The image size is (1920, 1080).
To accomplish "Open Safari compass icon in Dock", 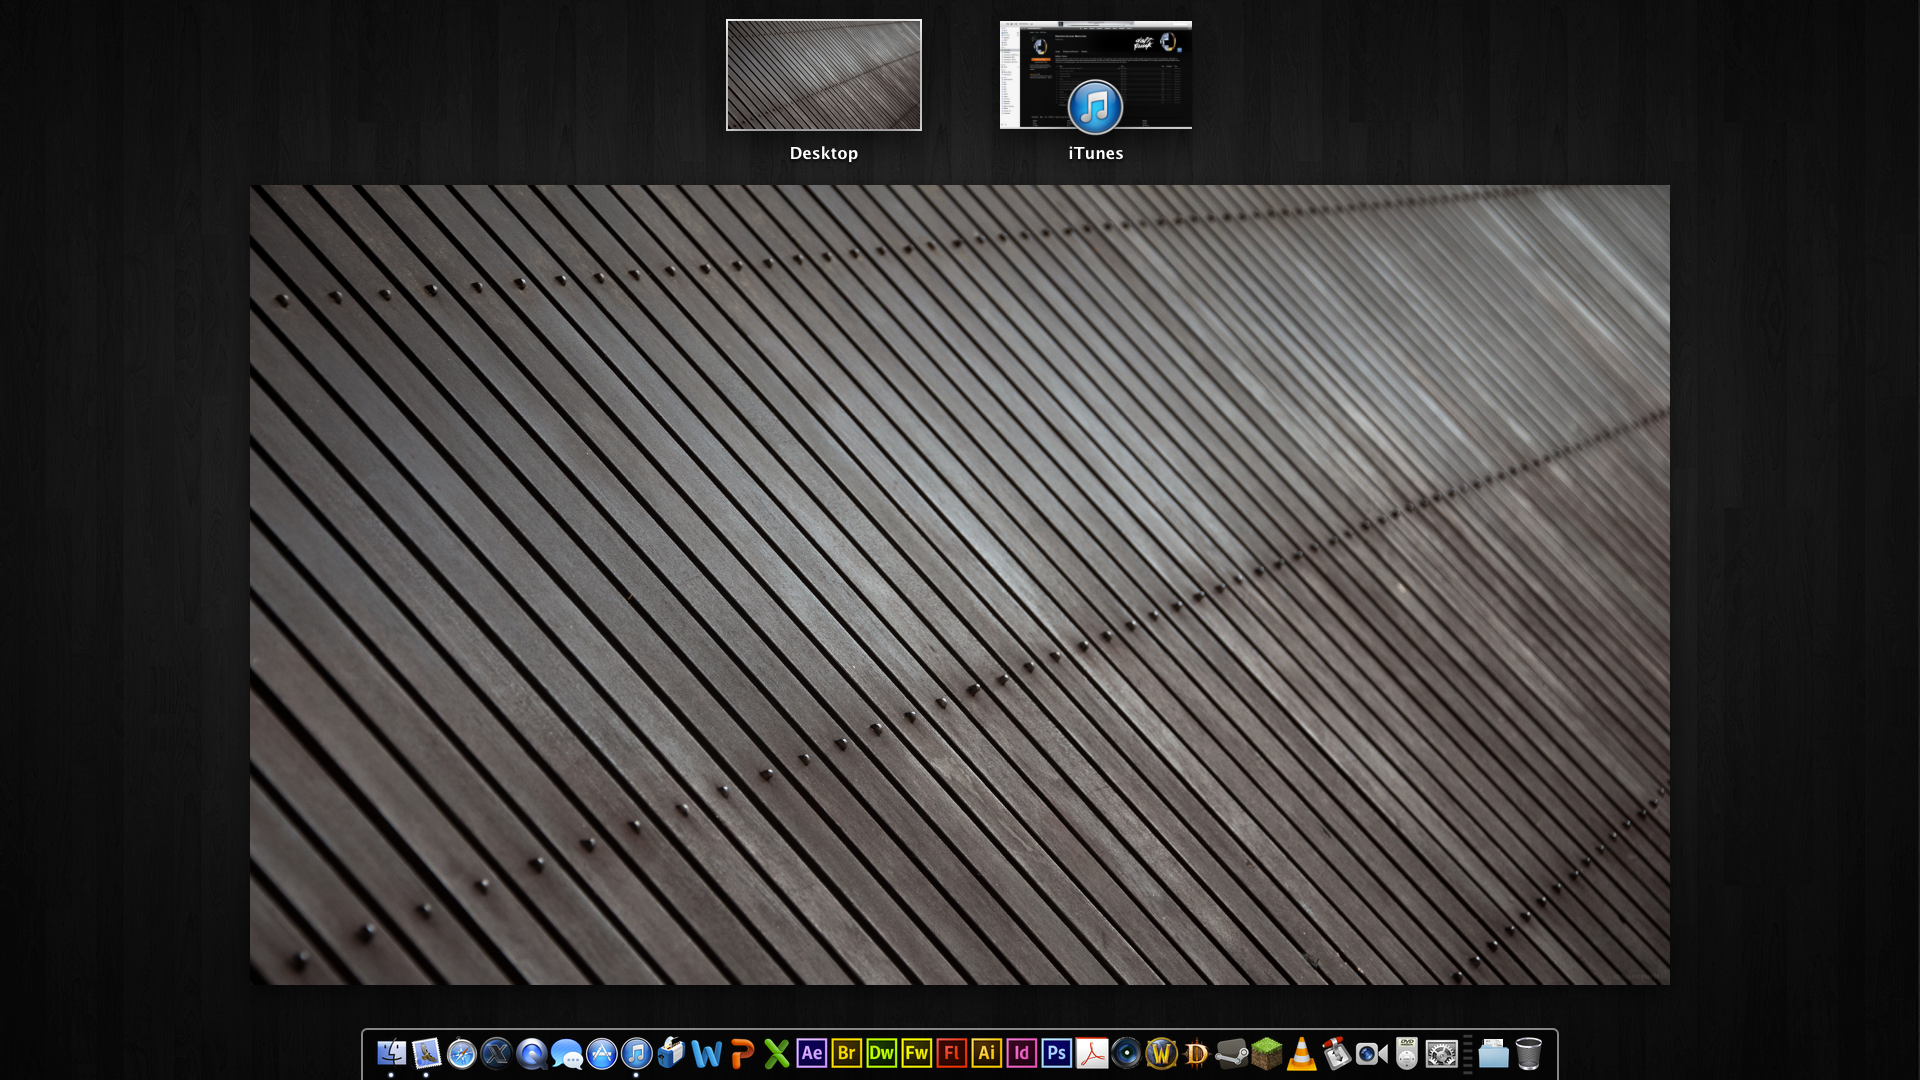I will pos(461,1053).
